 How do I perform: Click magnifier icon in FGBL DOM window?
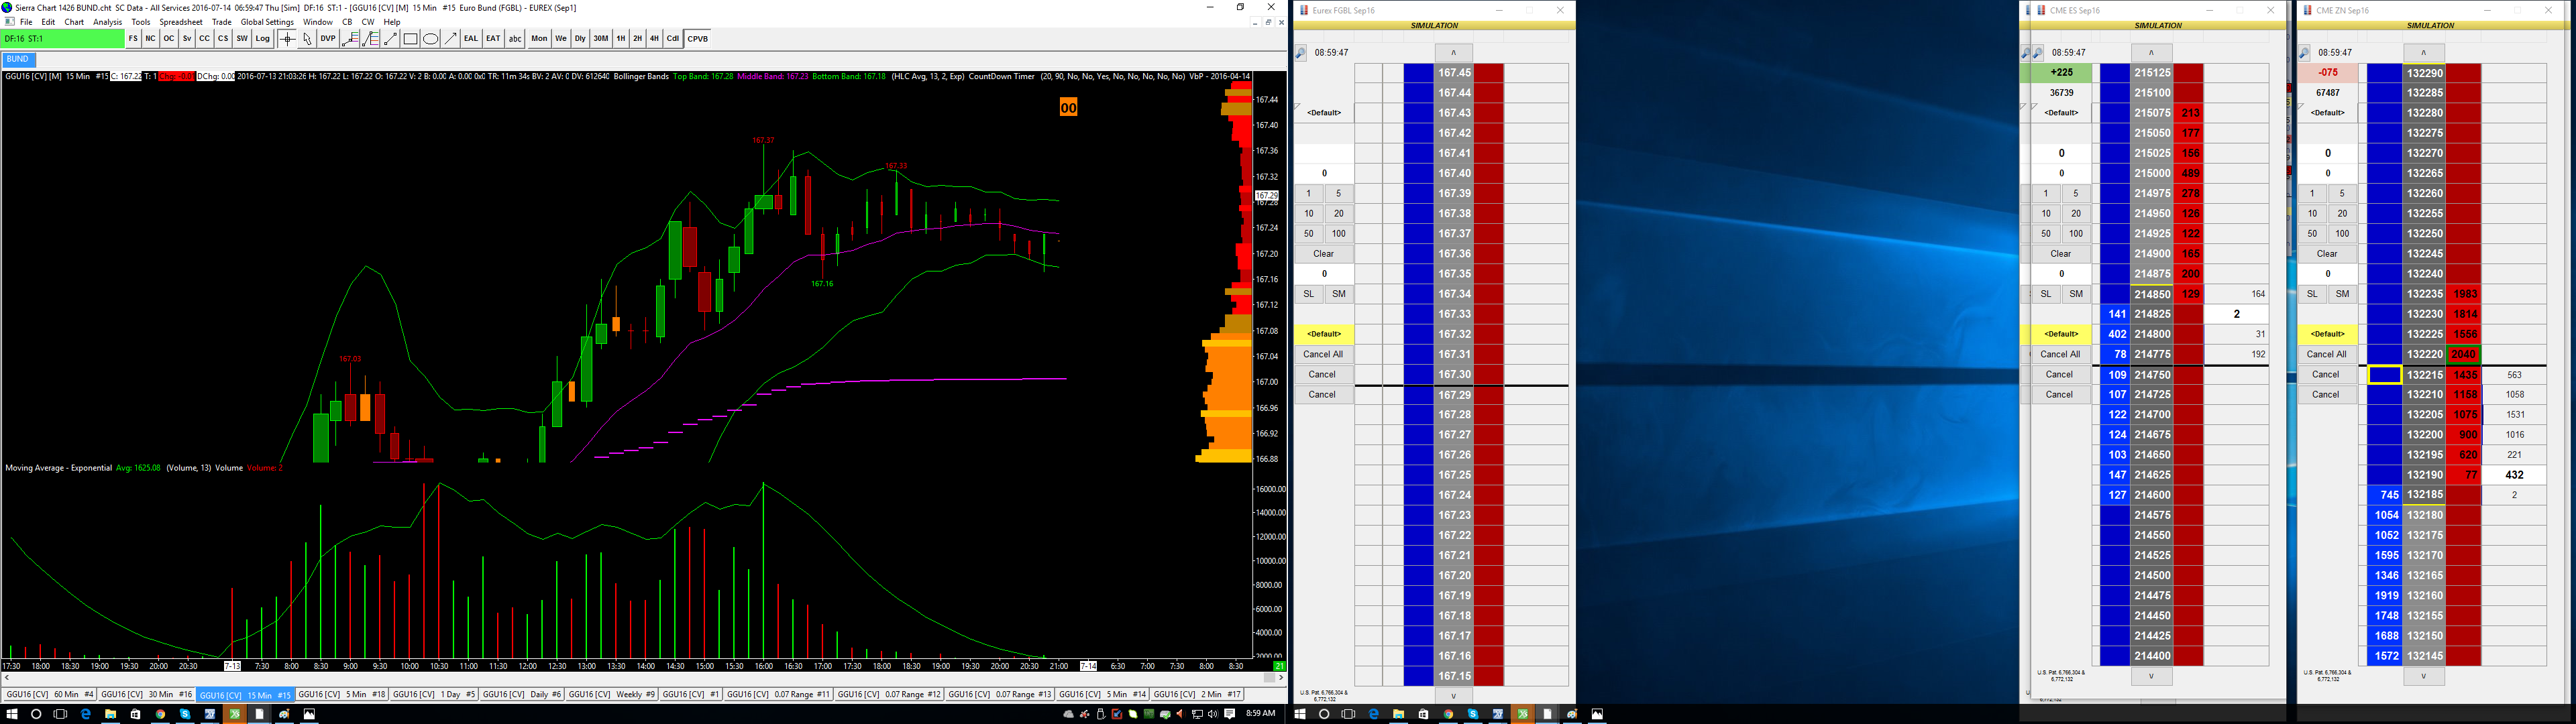coord(1301,53)
